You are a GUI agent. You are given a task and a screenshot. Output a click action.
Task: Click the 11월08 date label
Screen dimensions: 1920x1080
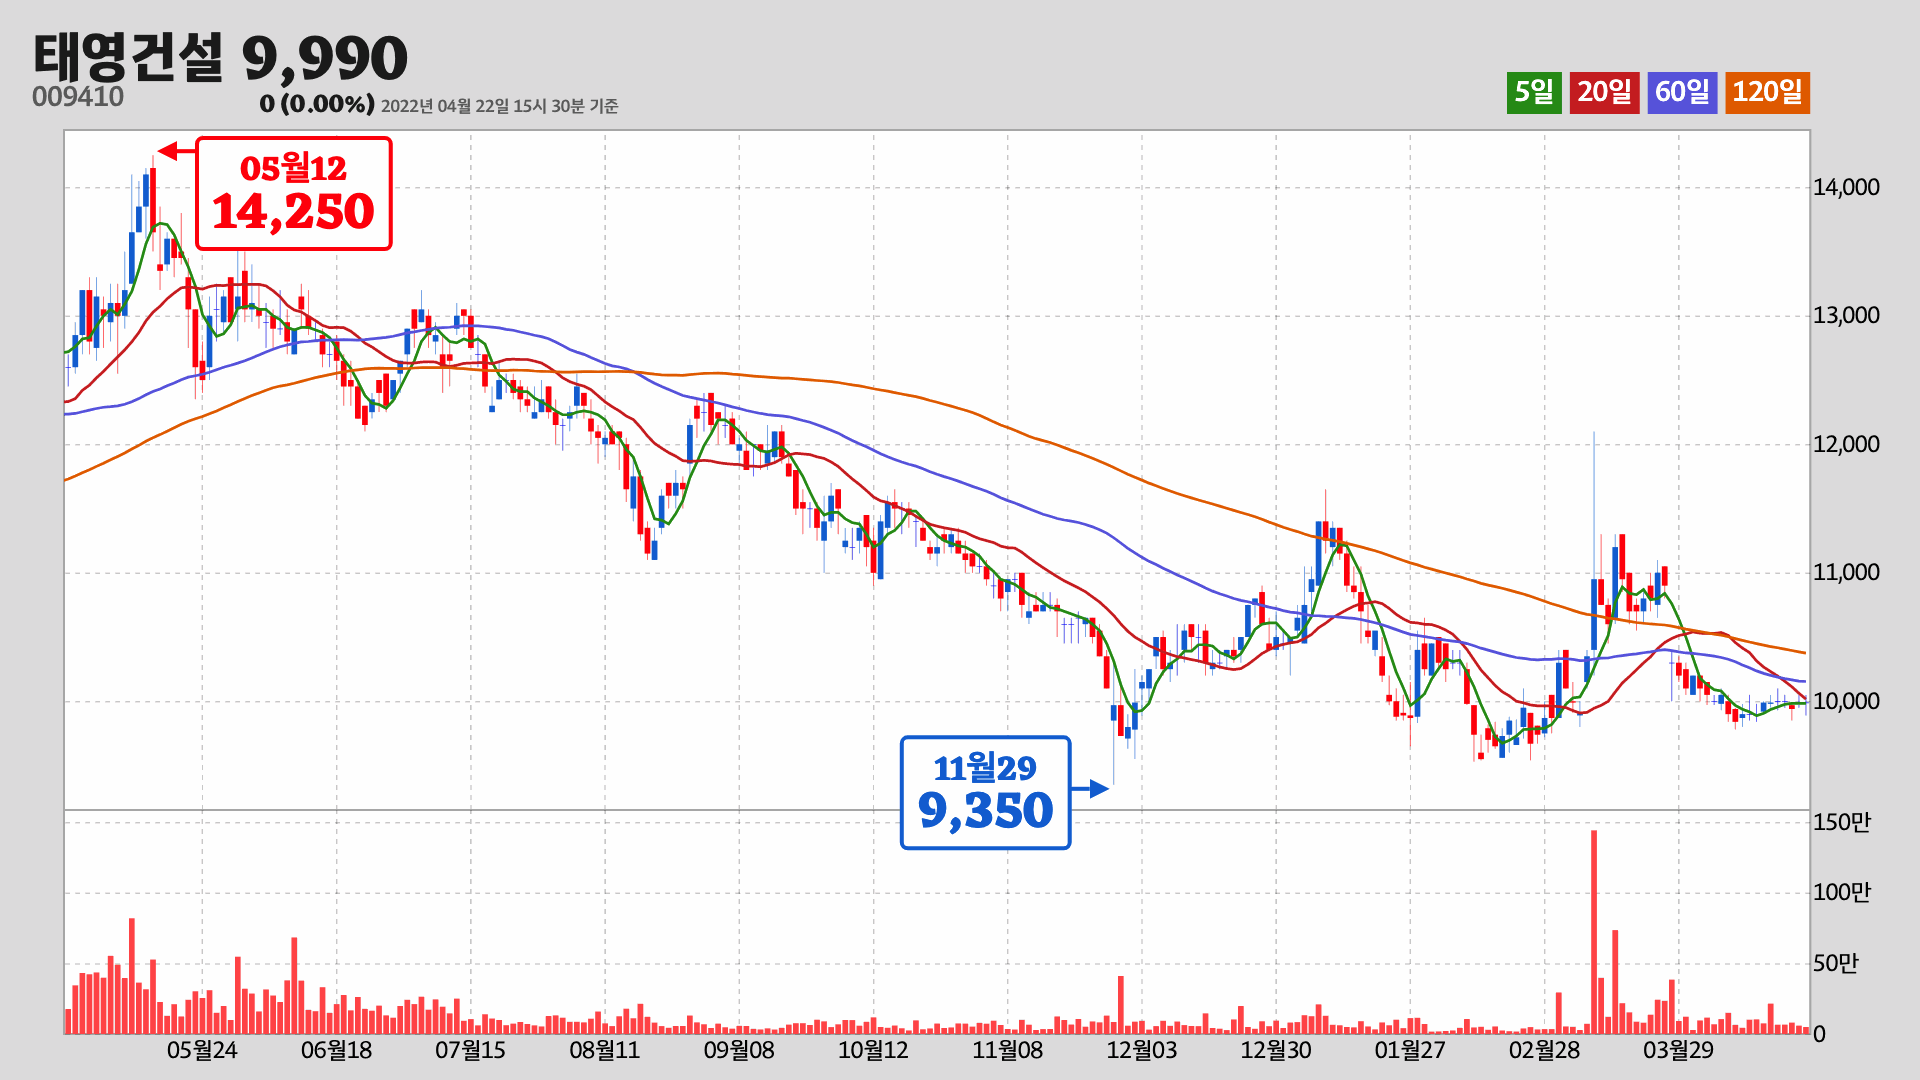tap(1007, 1050)
